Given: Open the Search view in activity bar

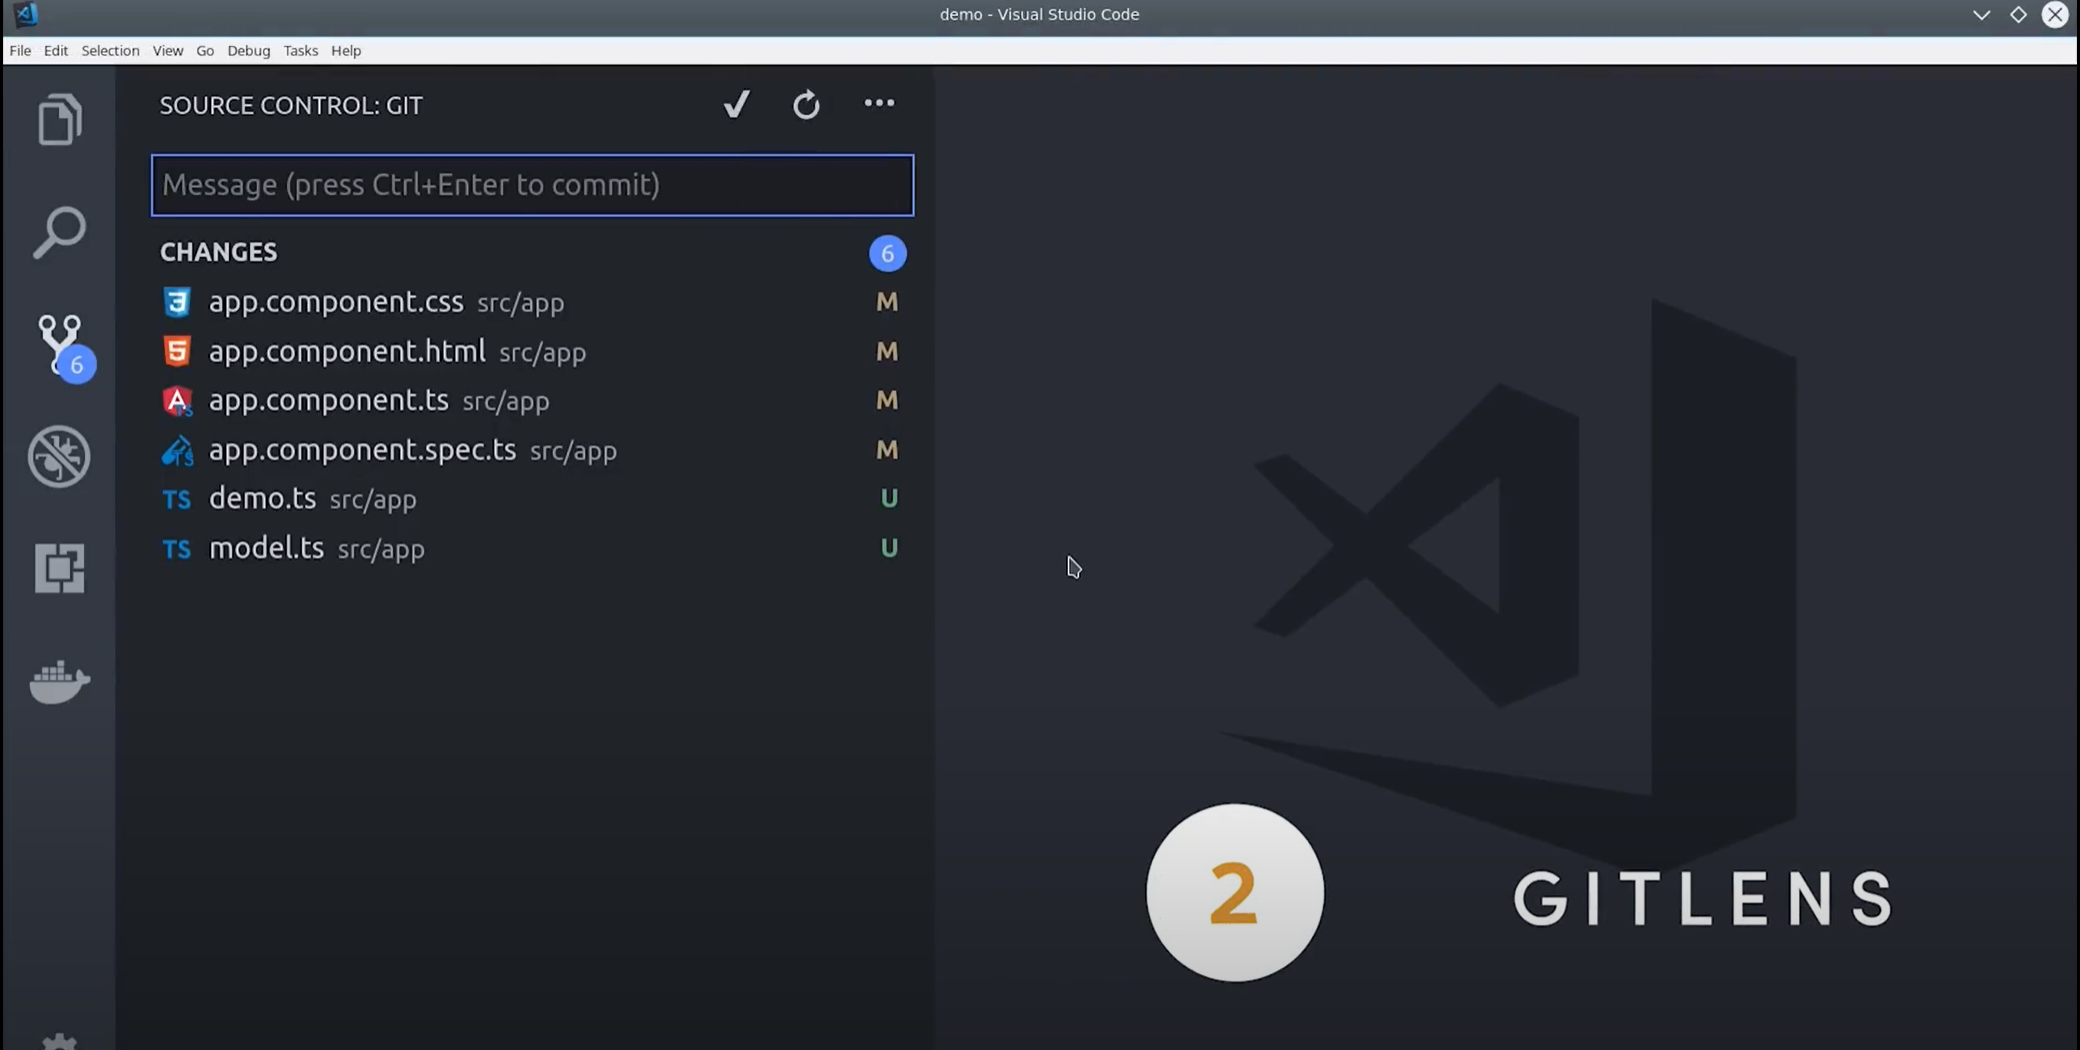Looking at the screenshot, I should click(59, 233).
